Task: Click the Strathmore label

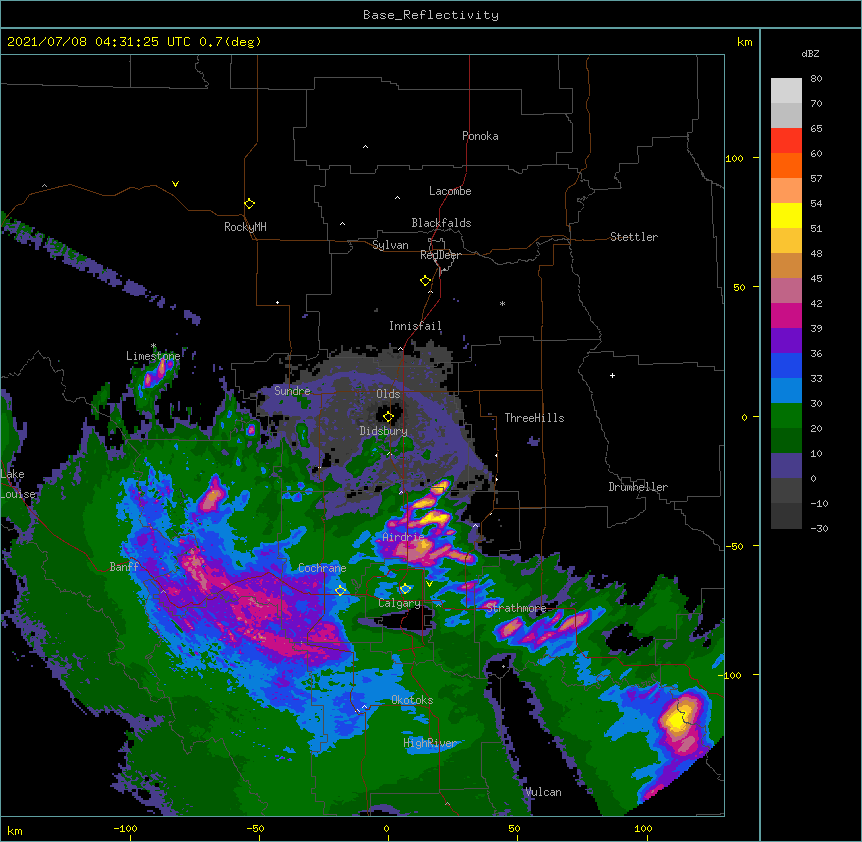Action: [x=516, y=608]
